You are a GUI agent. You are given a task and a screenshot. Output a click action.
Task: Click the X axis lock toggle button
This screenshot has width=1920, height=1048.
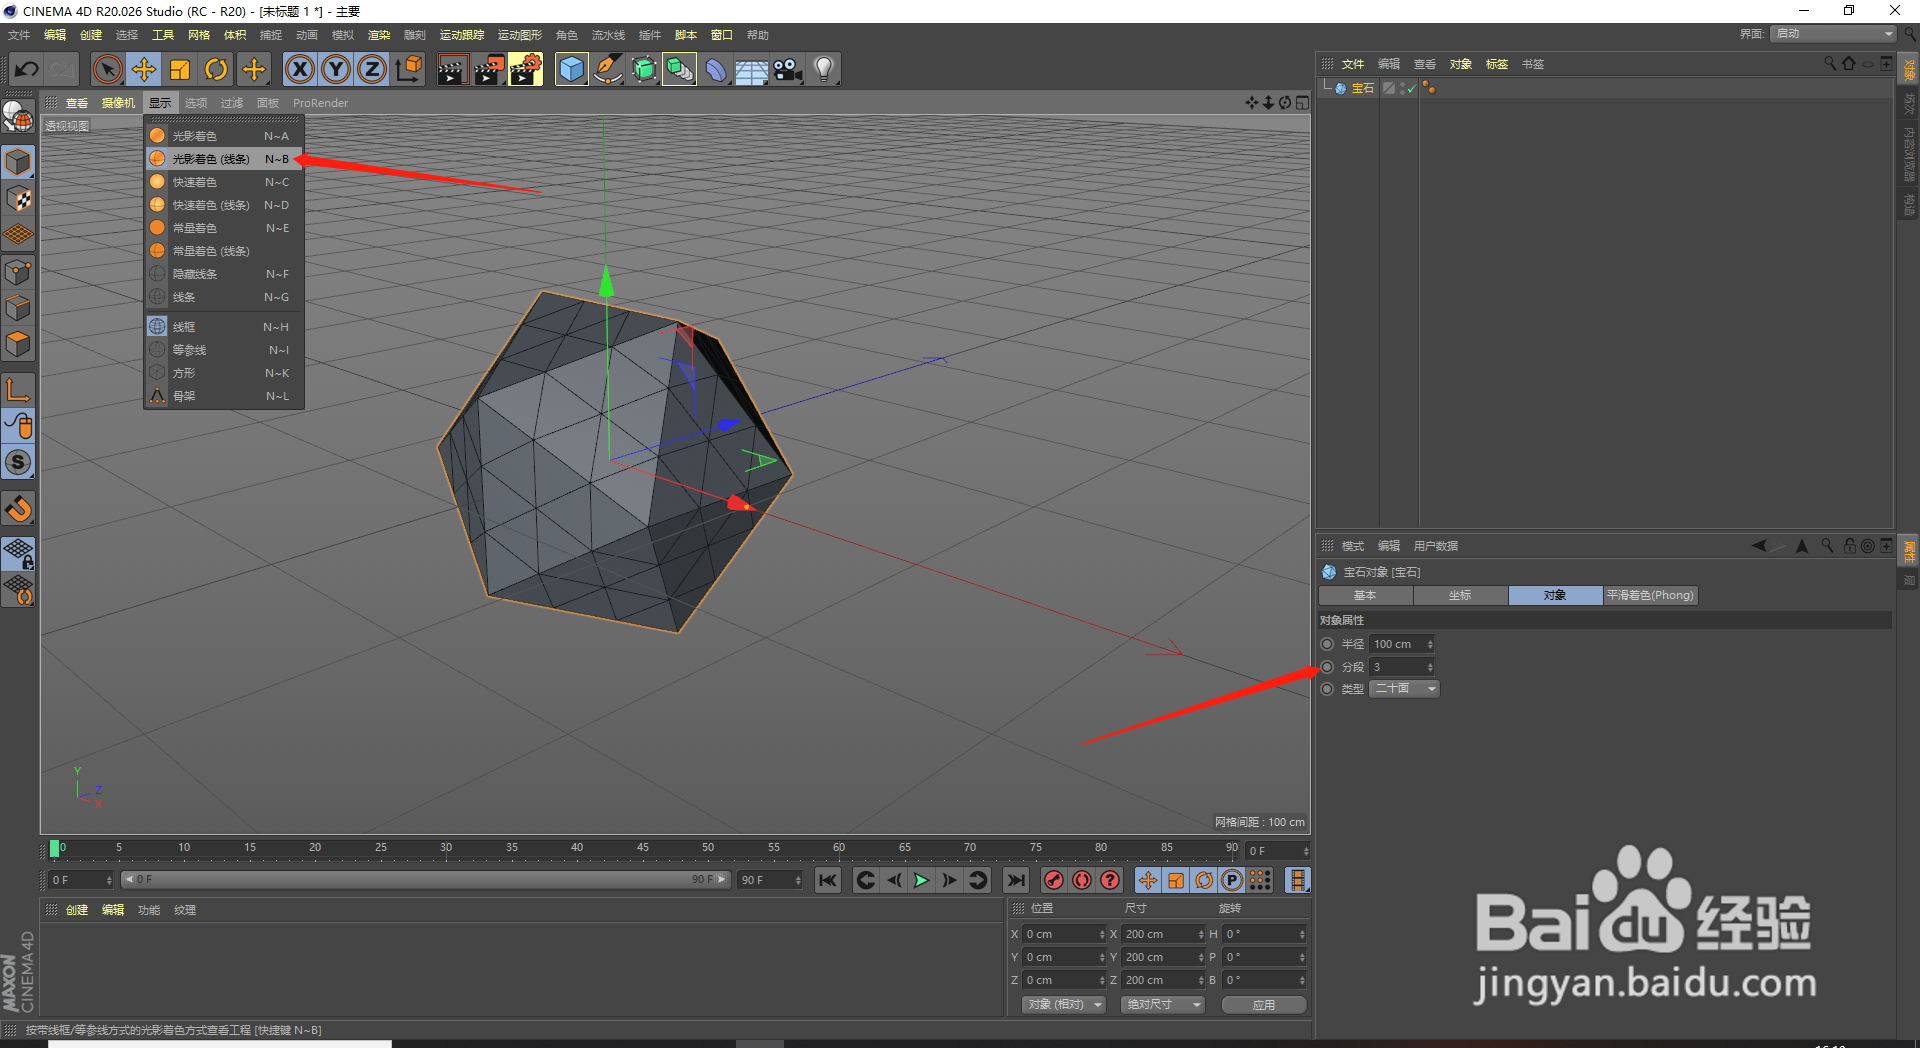[300, 69]
